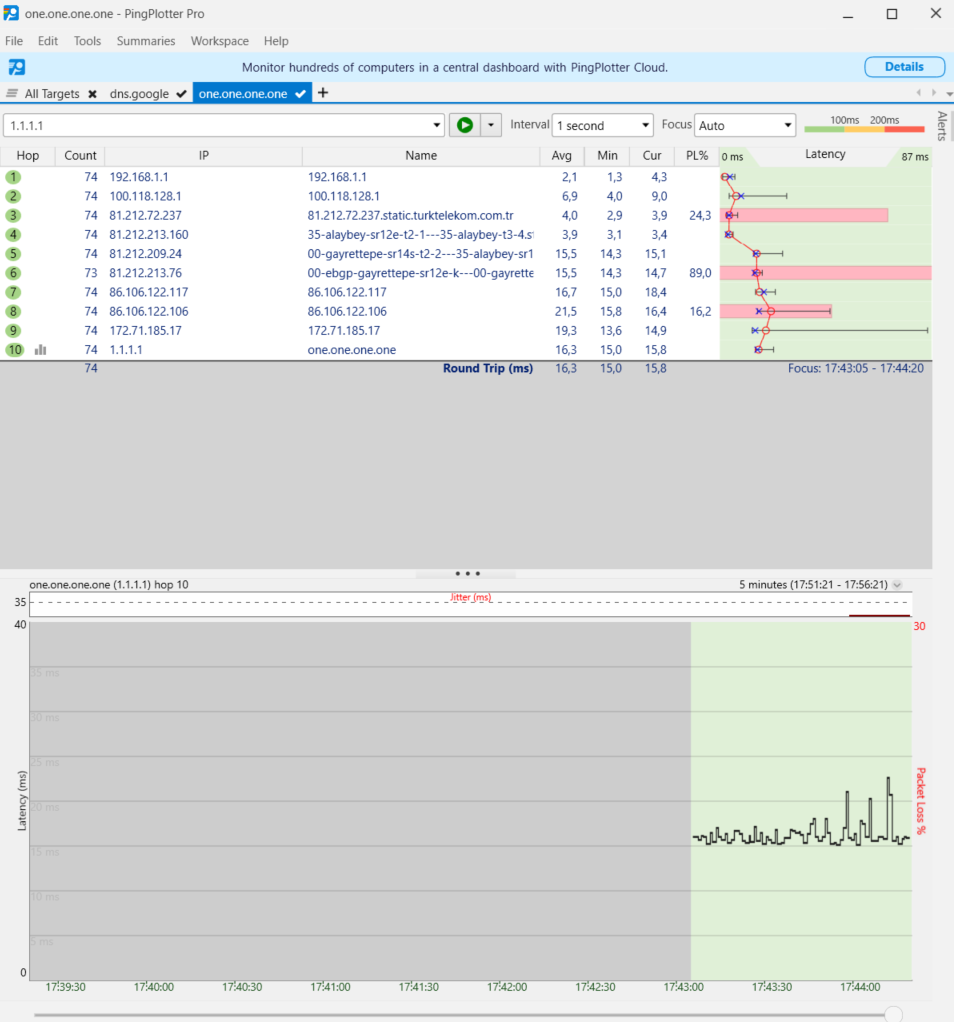Click the checkmark on the dns.google tab

(x=181, y=94)
